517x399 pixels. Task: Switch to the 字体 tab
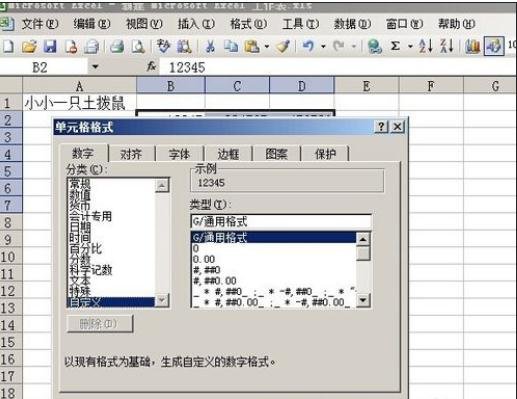[179, 154]
